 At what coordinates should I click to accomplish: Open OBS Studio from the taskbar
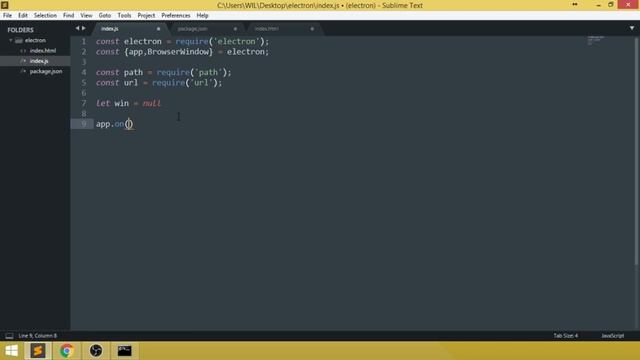tap(96, 351)
